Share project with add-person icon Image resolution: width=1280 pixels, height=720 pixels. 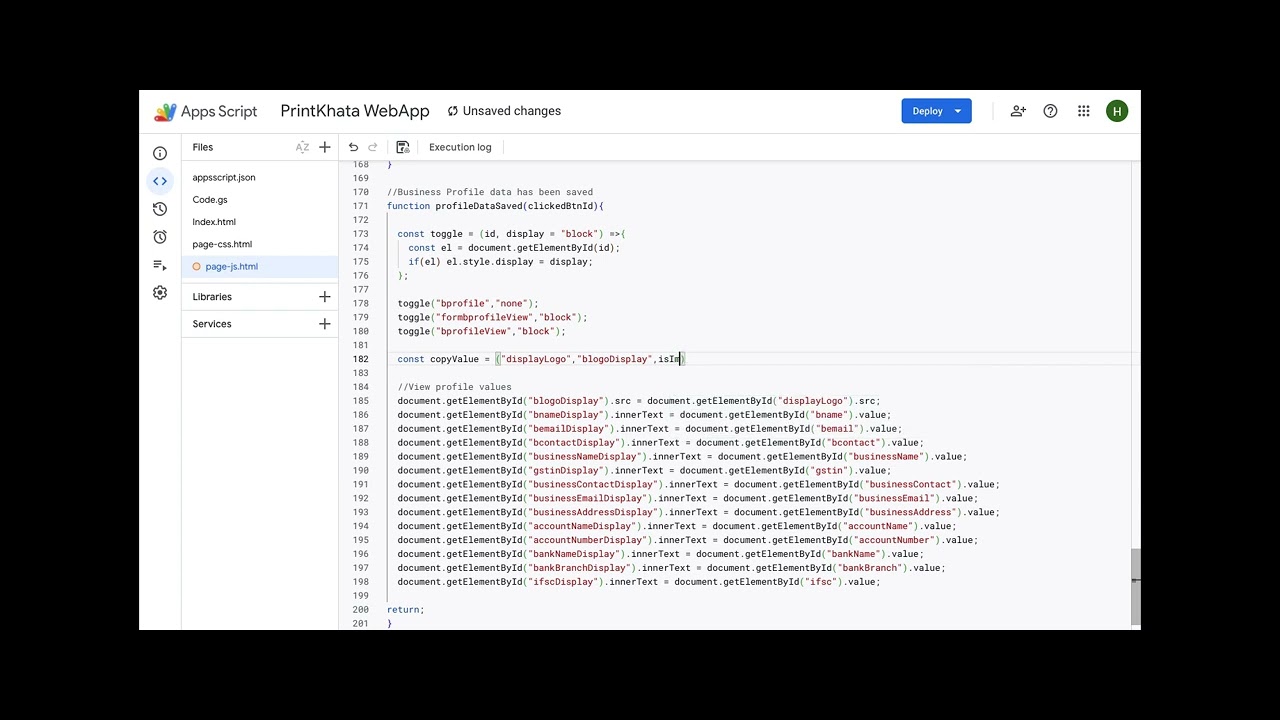click(x=1018, y=111)
